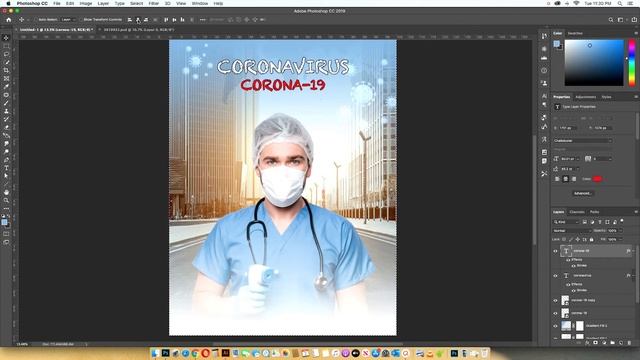Switch to the Channels tab
640x360 pixels.
click(x=577, y=212)
